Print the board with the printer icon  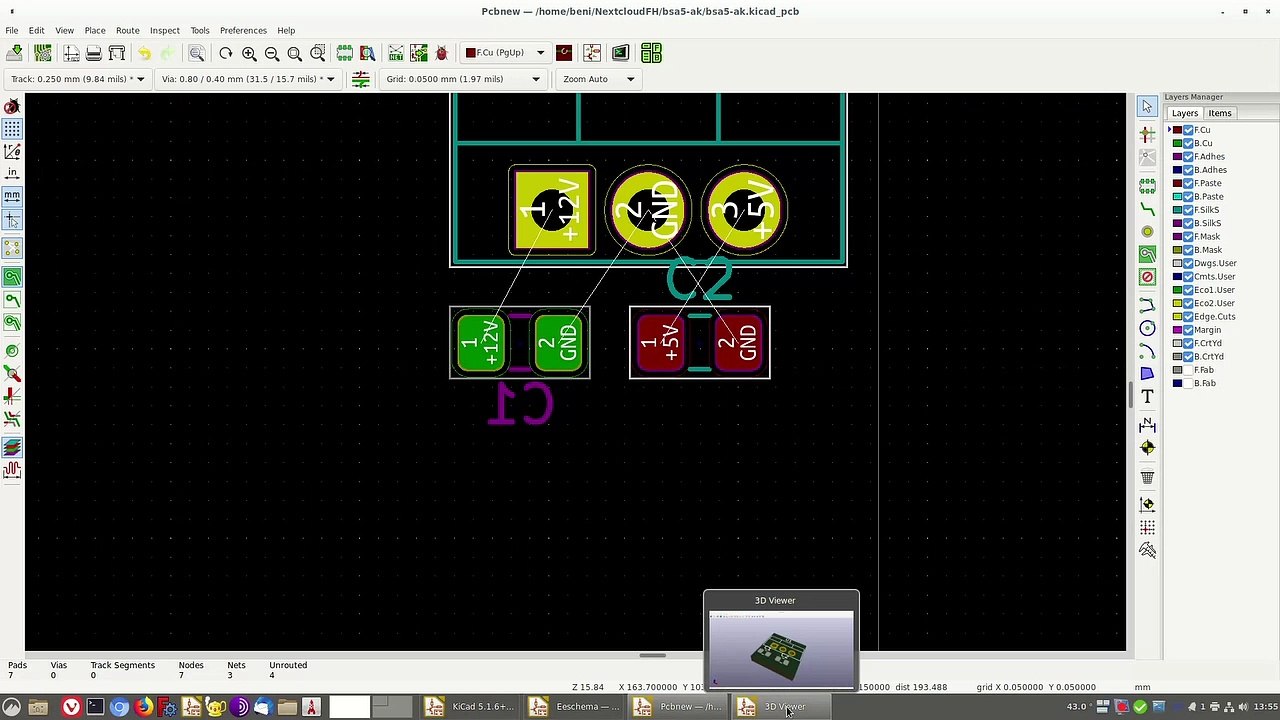[93, 53]
